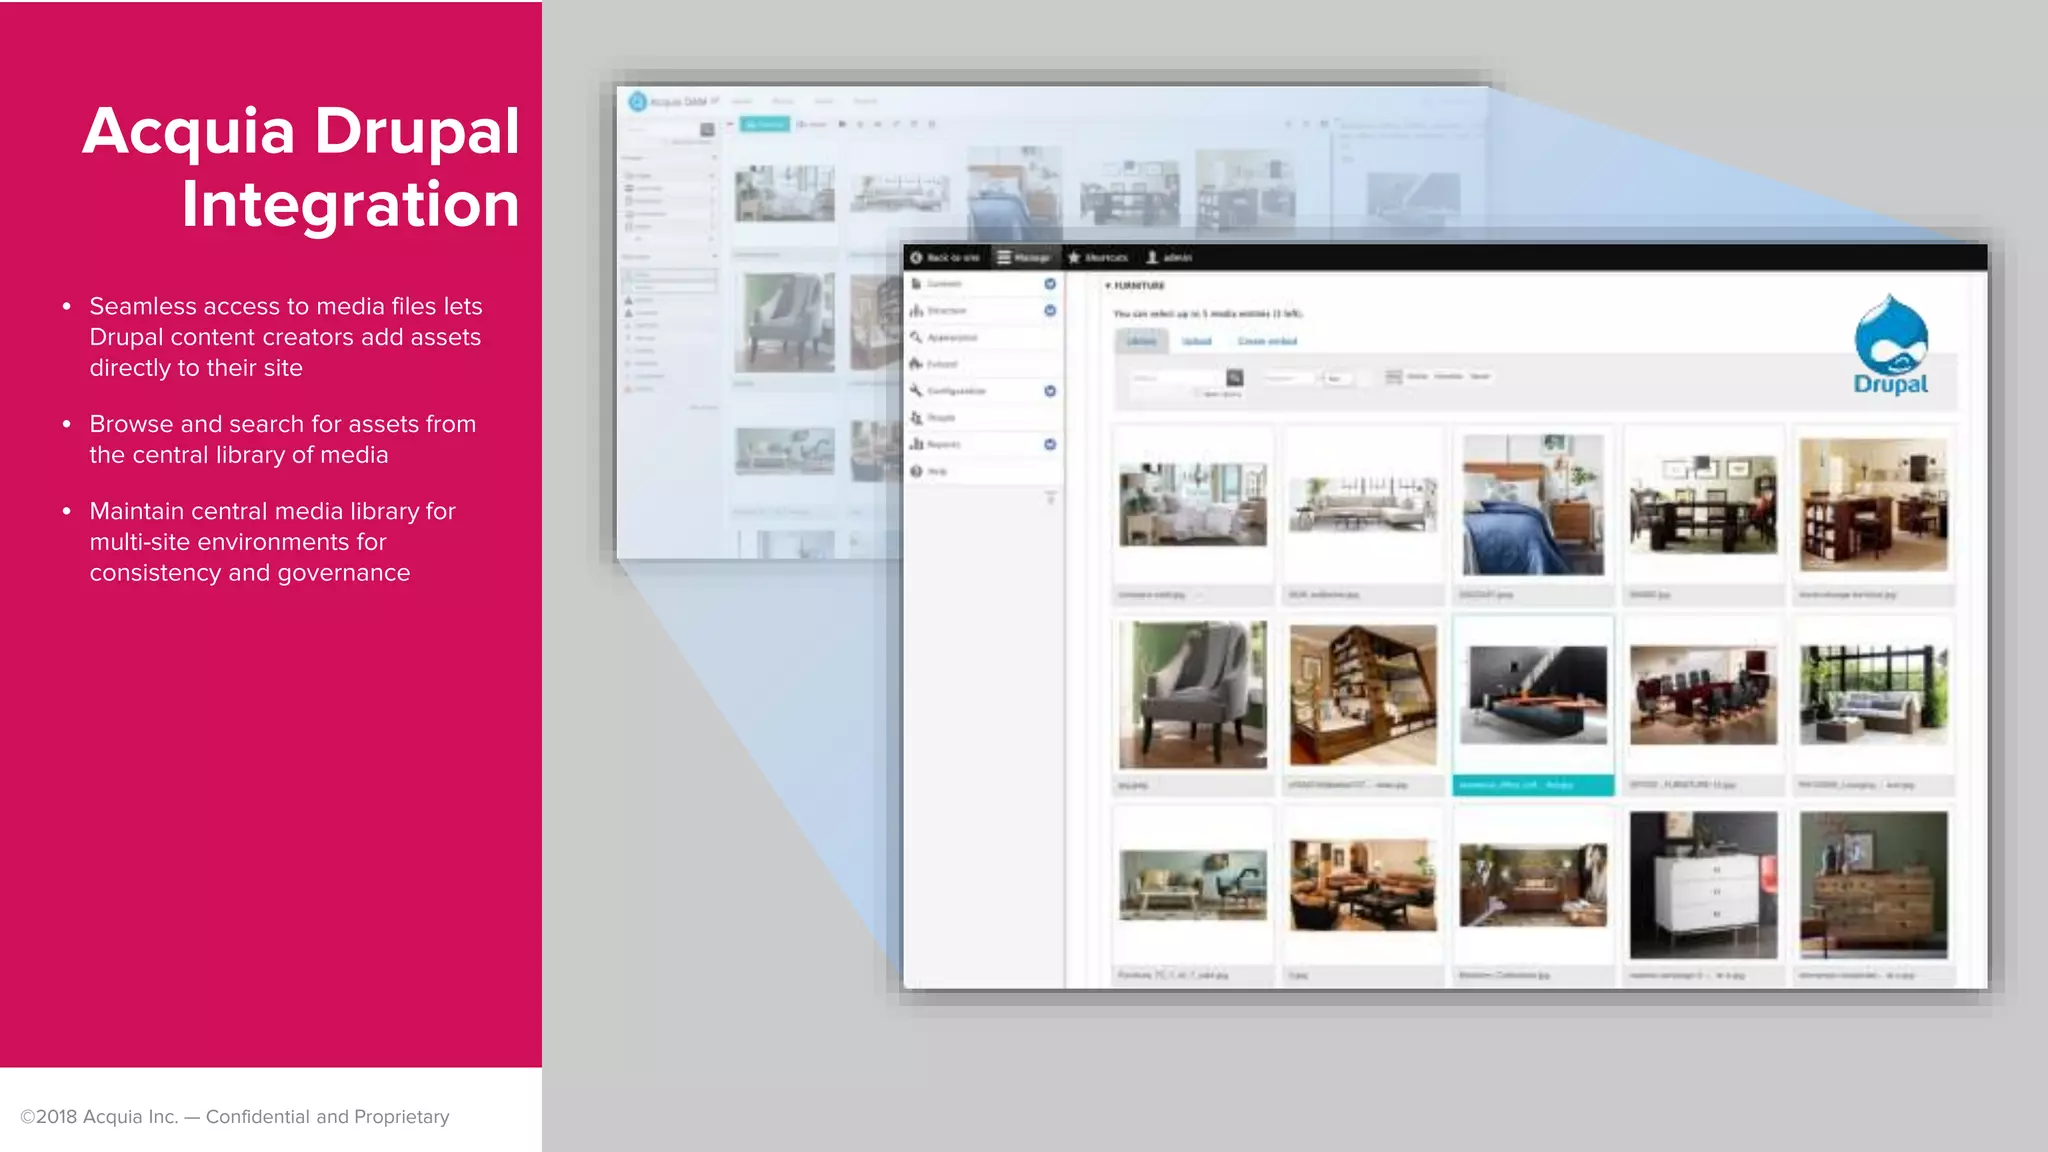Screen dimensions: 2048x1152
Task: Click the Shortcuts star icon
Action: click(1075, 257)
